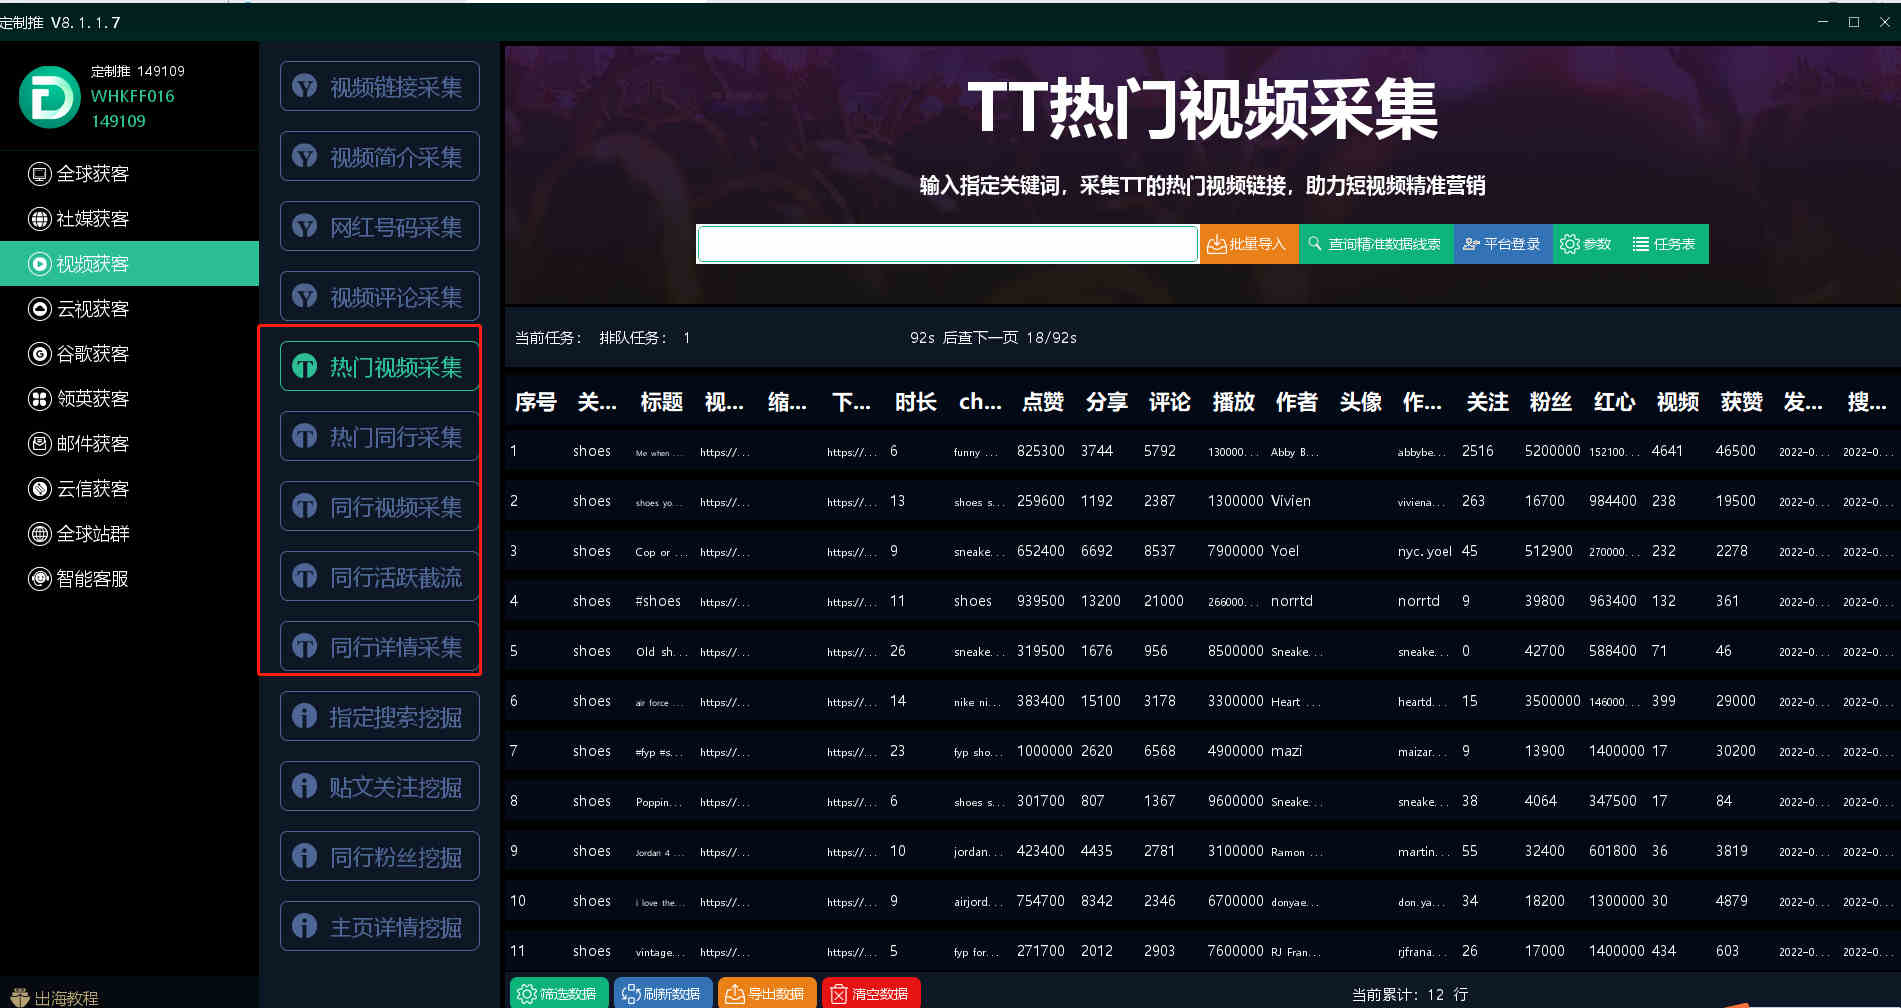Viewport: 1901px width, 1008px height.
Task: Click 清空数据 clear button
Action: pos(871,993)
